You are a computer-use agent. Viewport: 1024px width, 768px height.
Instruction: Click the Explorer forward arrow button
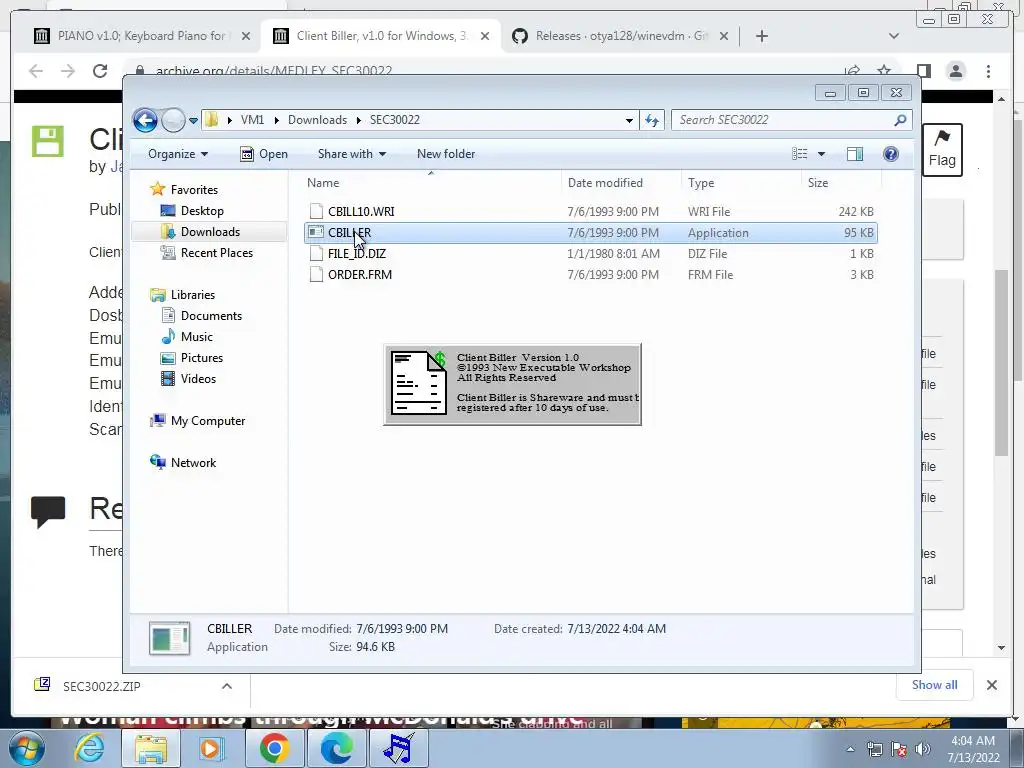point(173,120)
